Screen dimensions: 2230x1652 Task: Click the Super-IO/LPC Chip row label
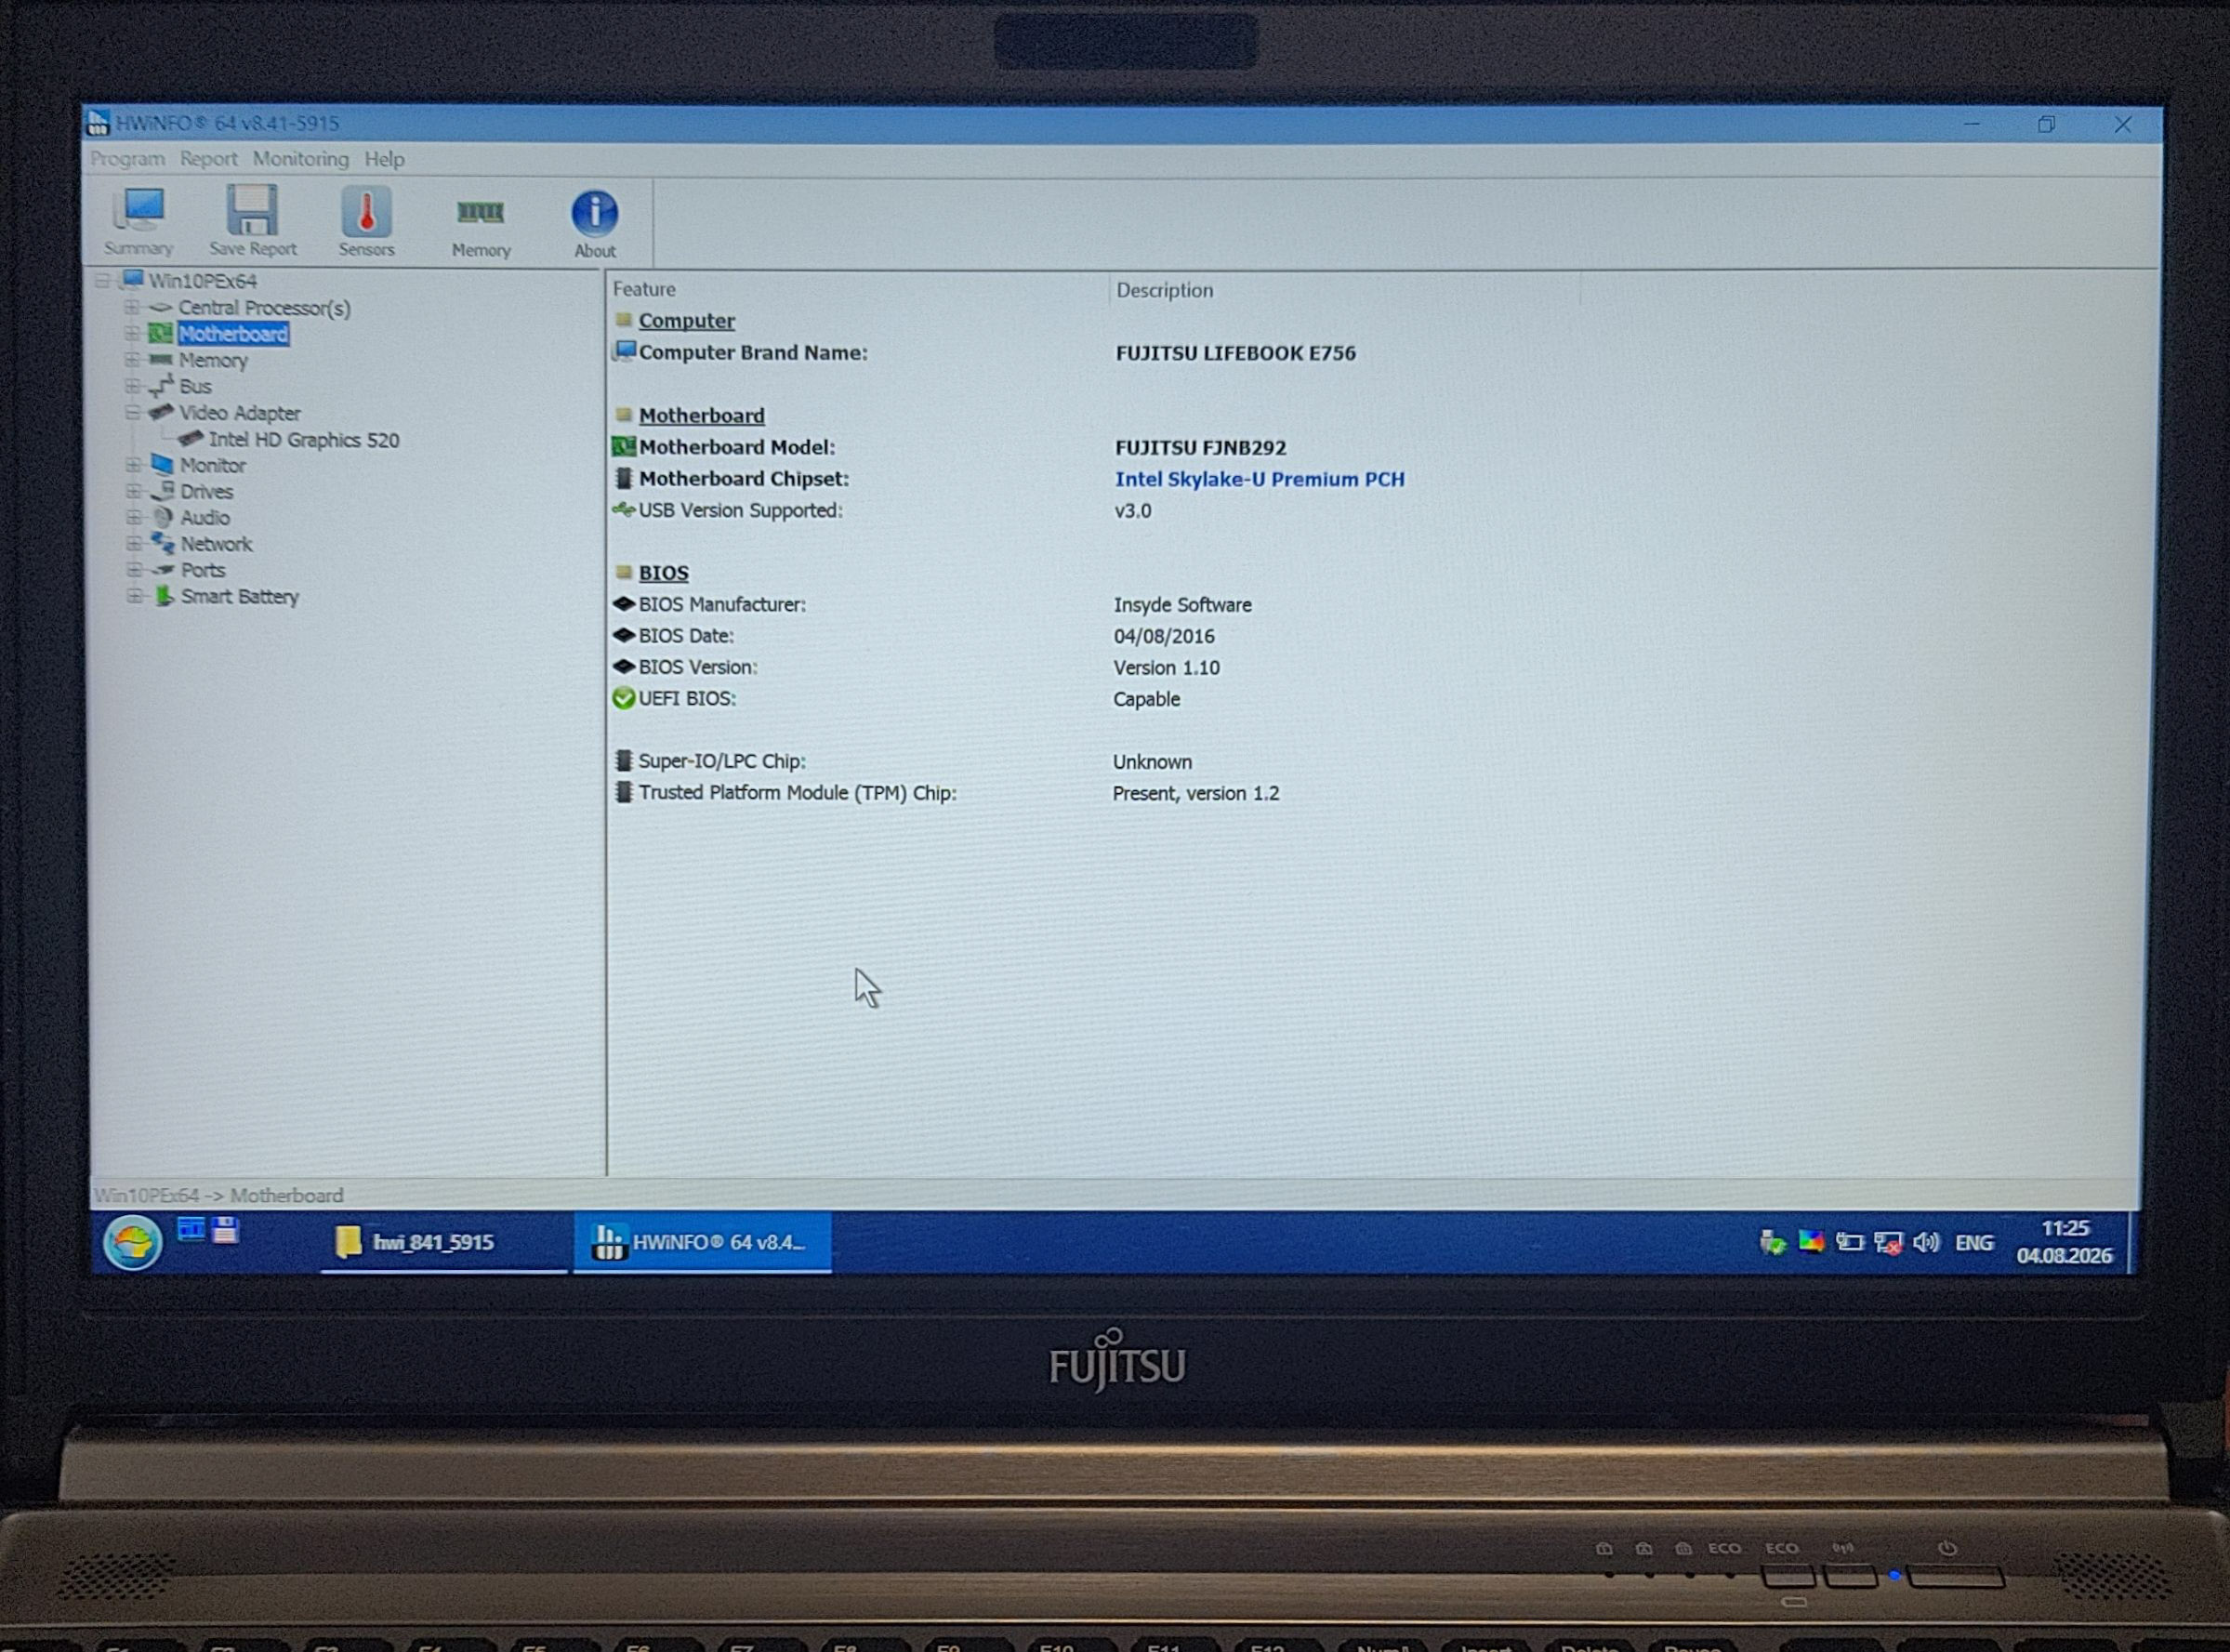(722, 761)
